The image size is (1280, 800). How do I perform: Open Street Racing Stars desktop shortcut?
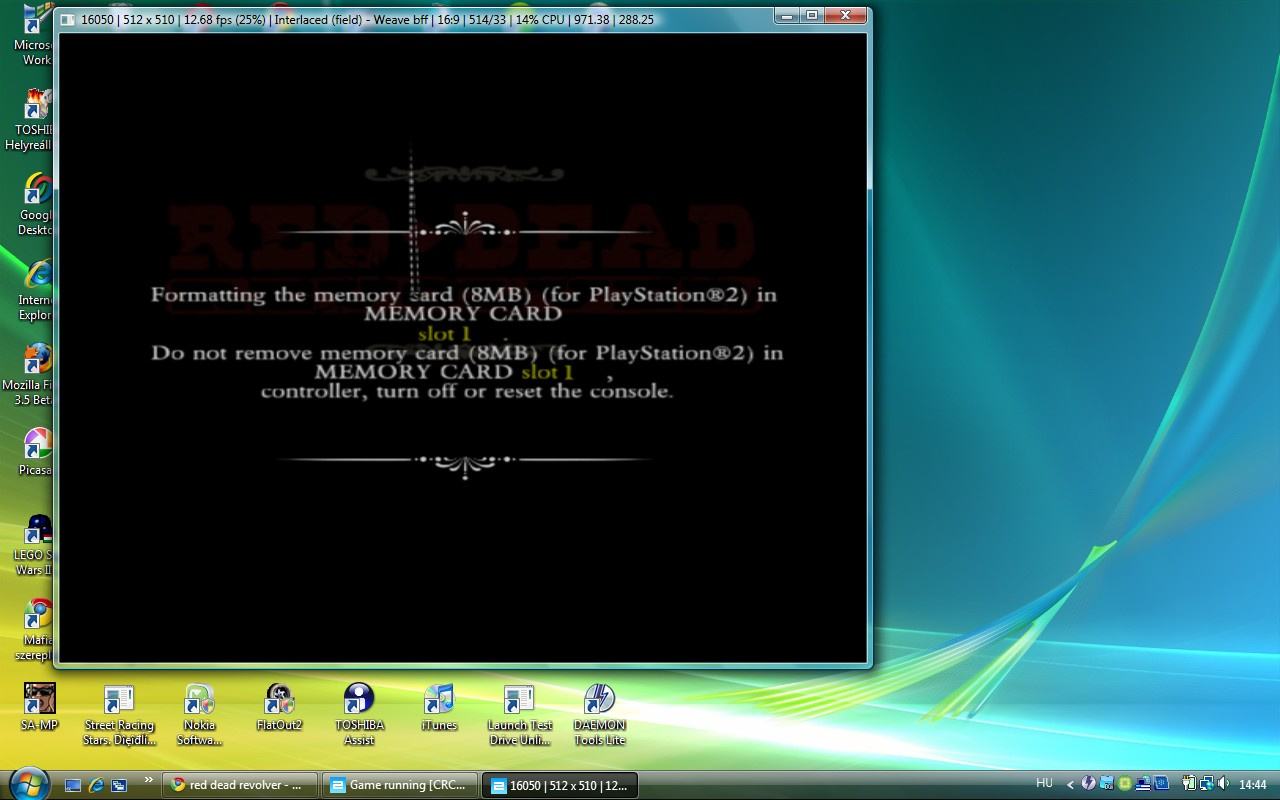coord(119,715)
